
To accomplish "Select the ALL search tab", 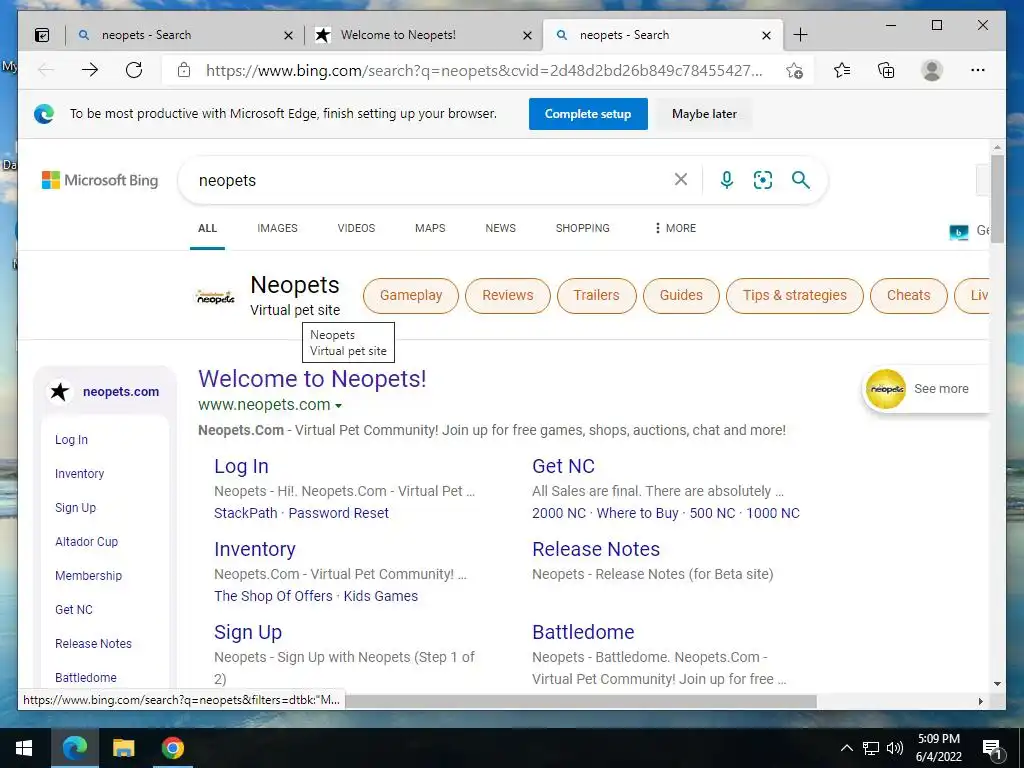I will tap(208, 228).
